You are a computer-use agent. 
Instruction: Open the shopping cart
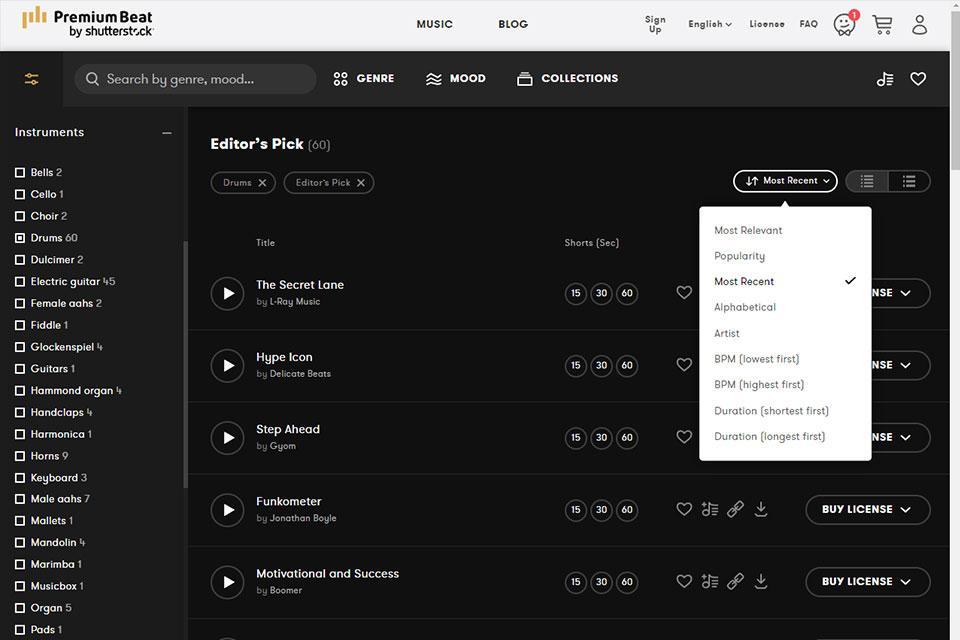[x=882, y=24]
